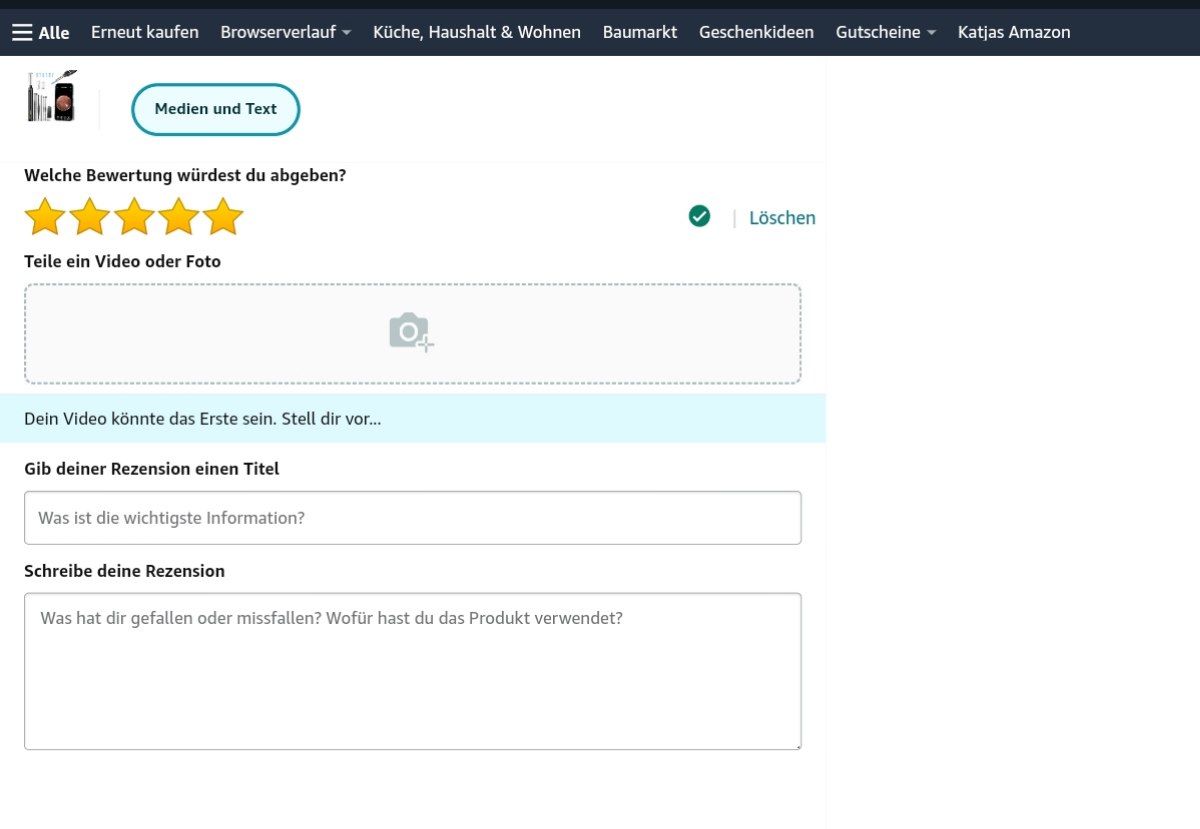Open the Baumarkt category
1200x829 pixels.
point(639,32)
